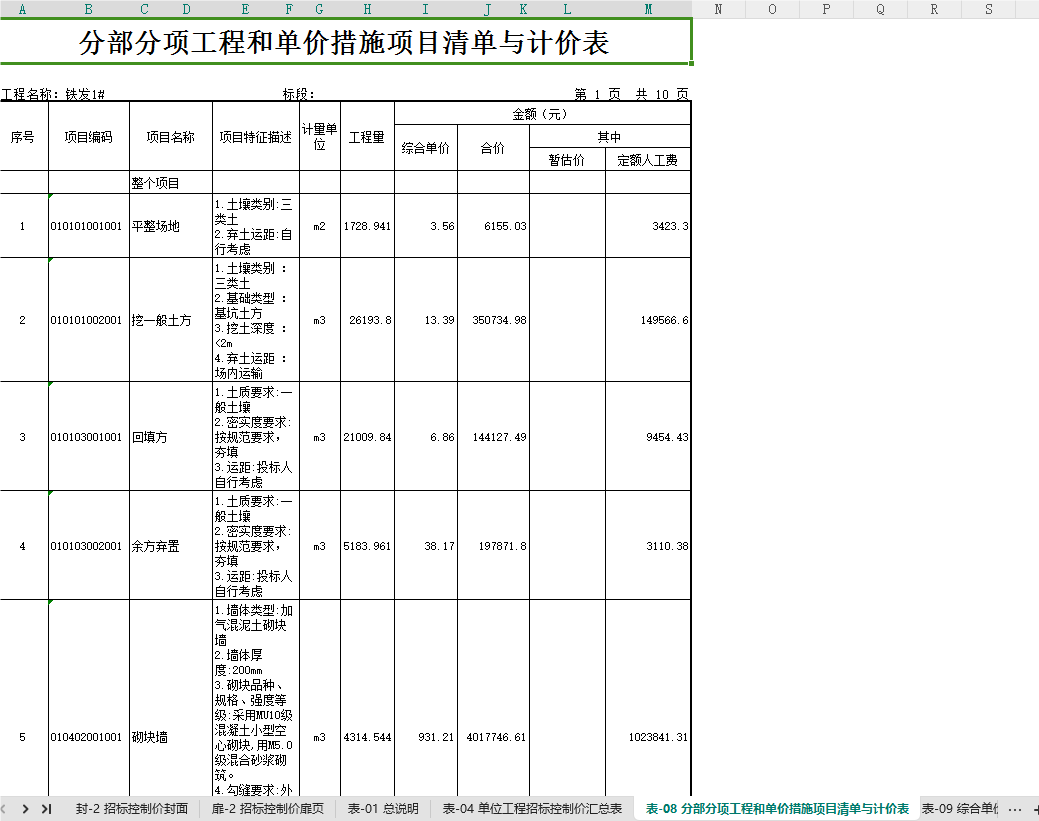Select column header A
Screen dimensions: 1039x821
click(x=23, y=9)
